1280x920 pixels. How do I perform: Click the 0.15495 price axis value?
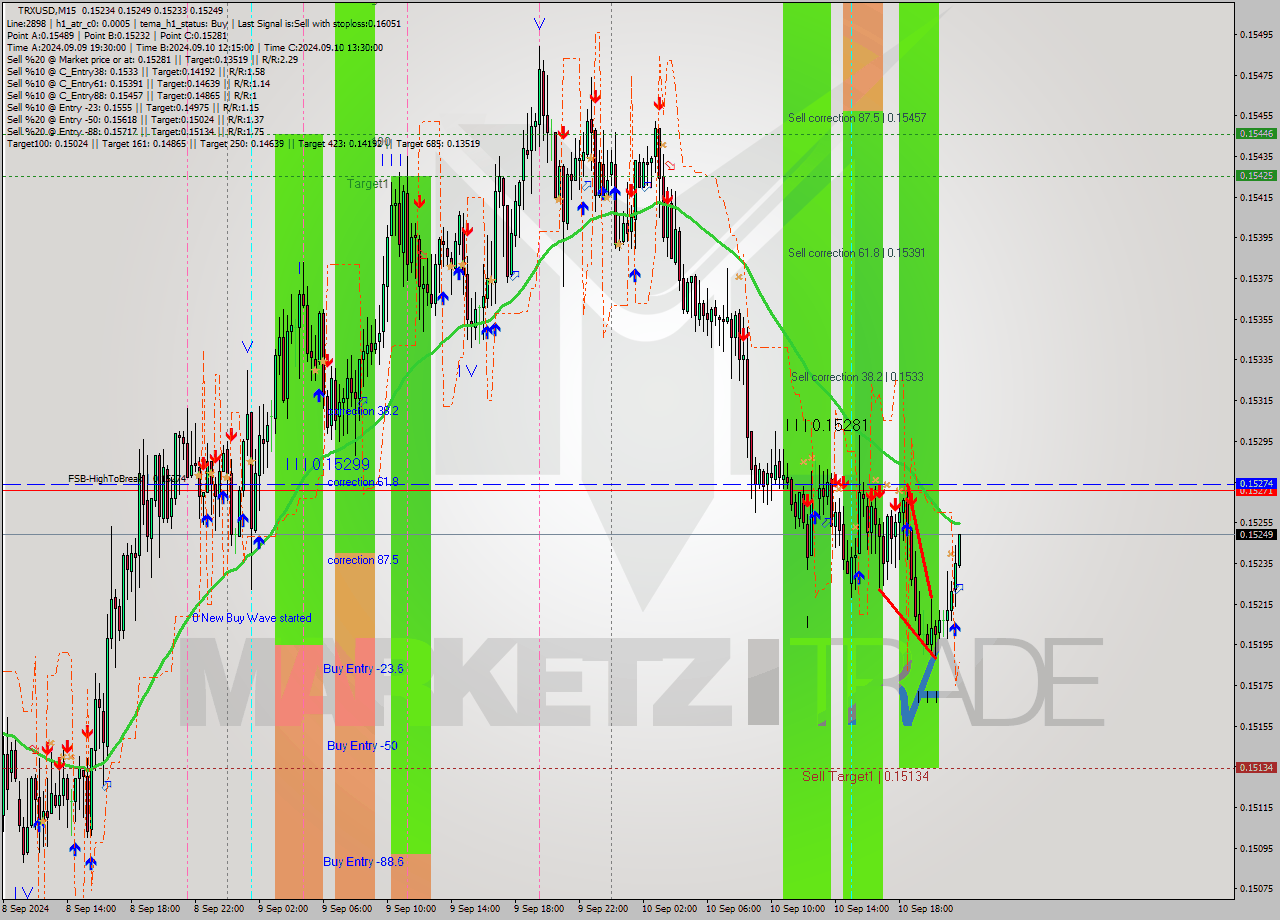1256,34
